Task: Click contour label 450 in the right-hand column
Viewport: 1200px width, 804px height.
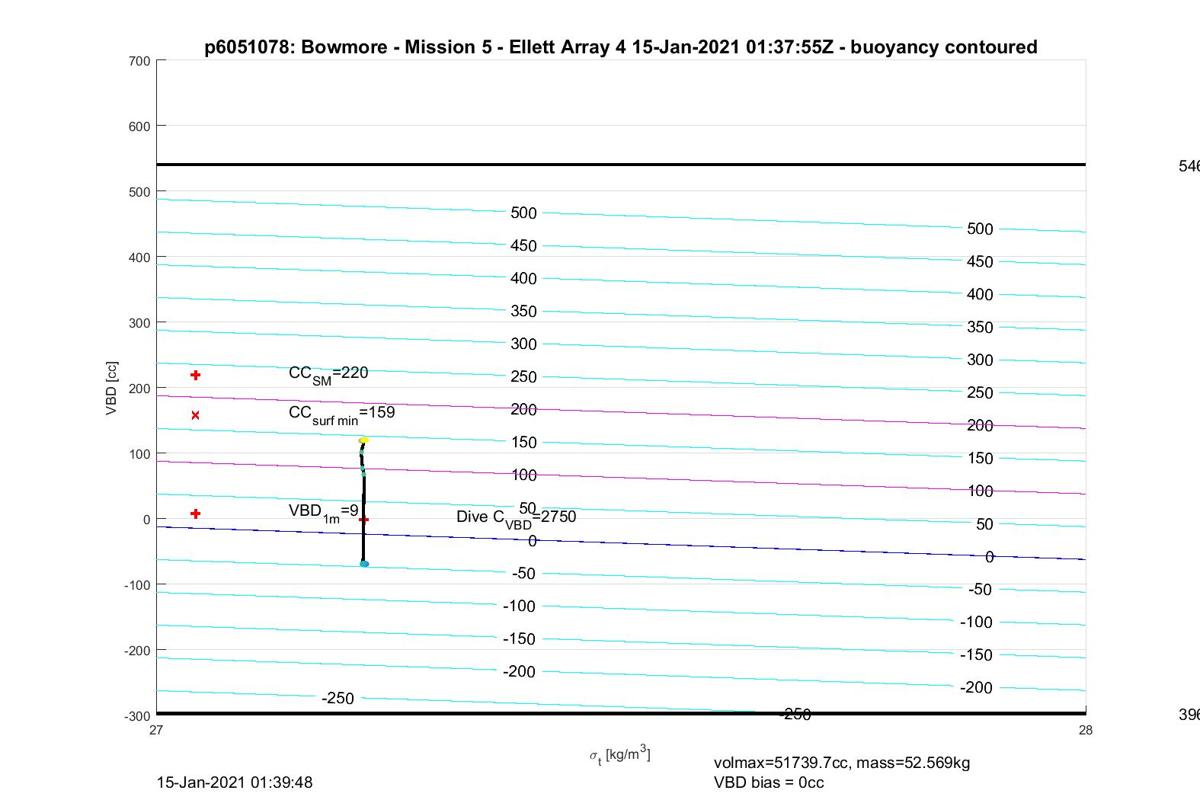Action: (x=980, y=262)
